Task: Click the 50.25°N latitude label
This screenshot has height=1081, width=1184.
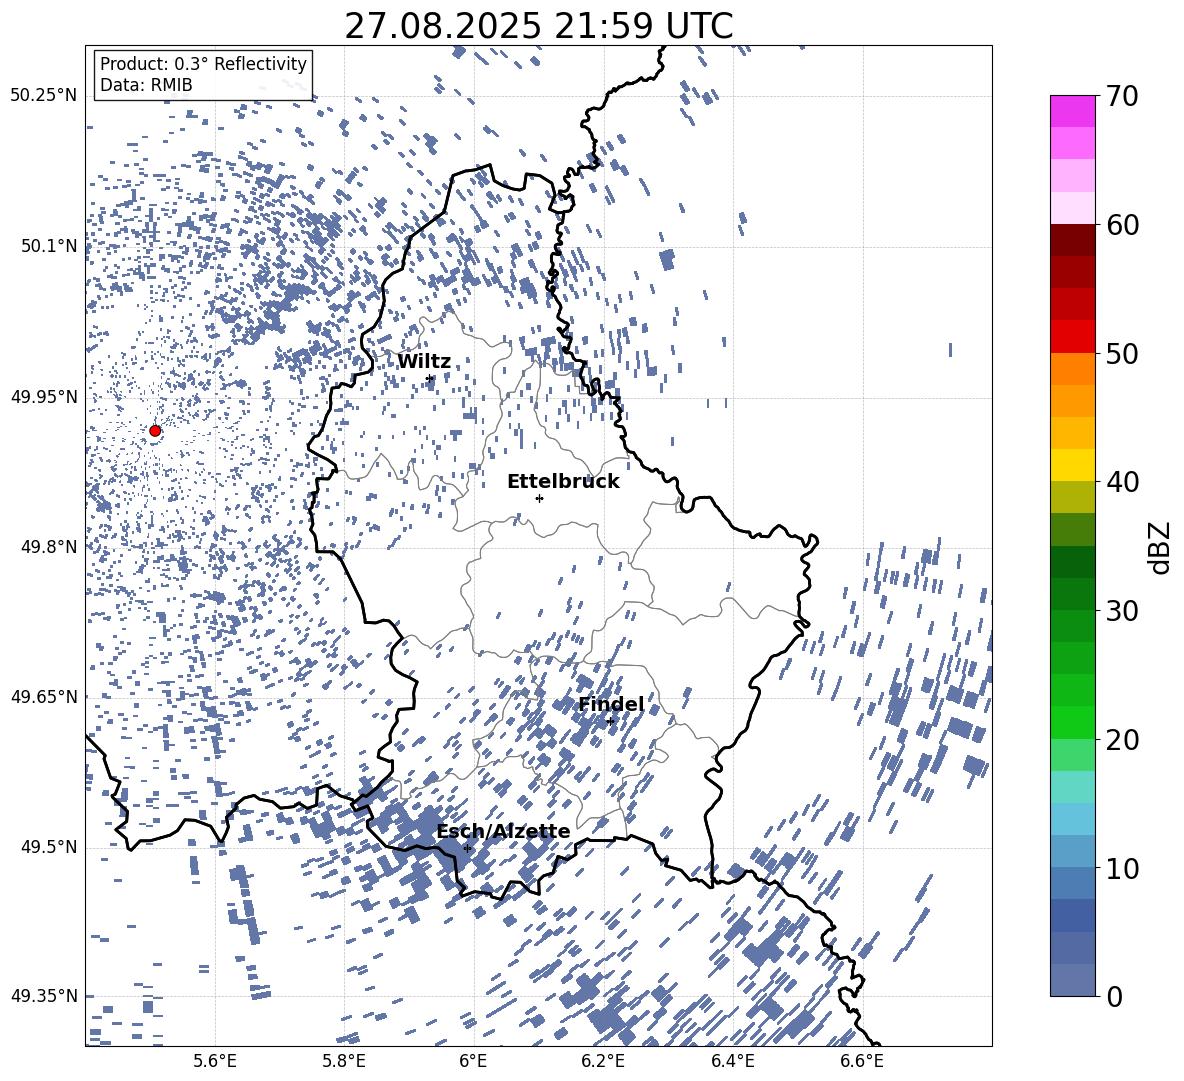Action: pos(44,96)
